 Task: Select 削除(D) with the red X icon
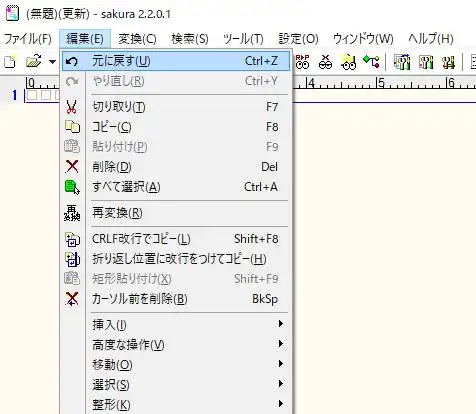click(176, 167)
